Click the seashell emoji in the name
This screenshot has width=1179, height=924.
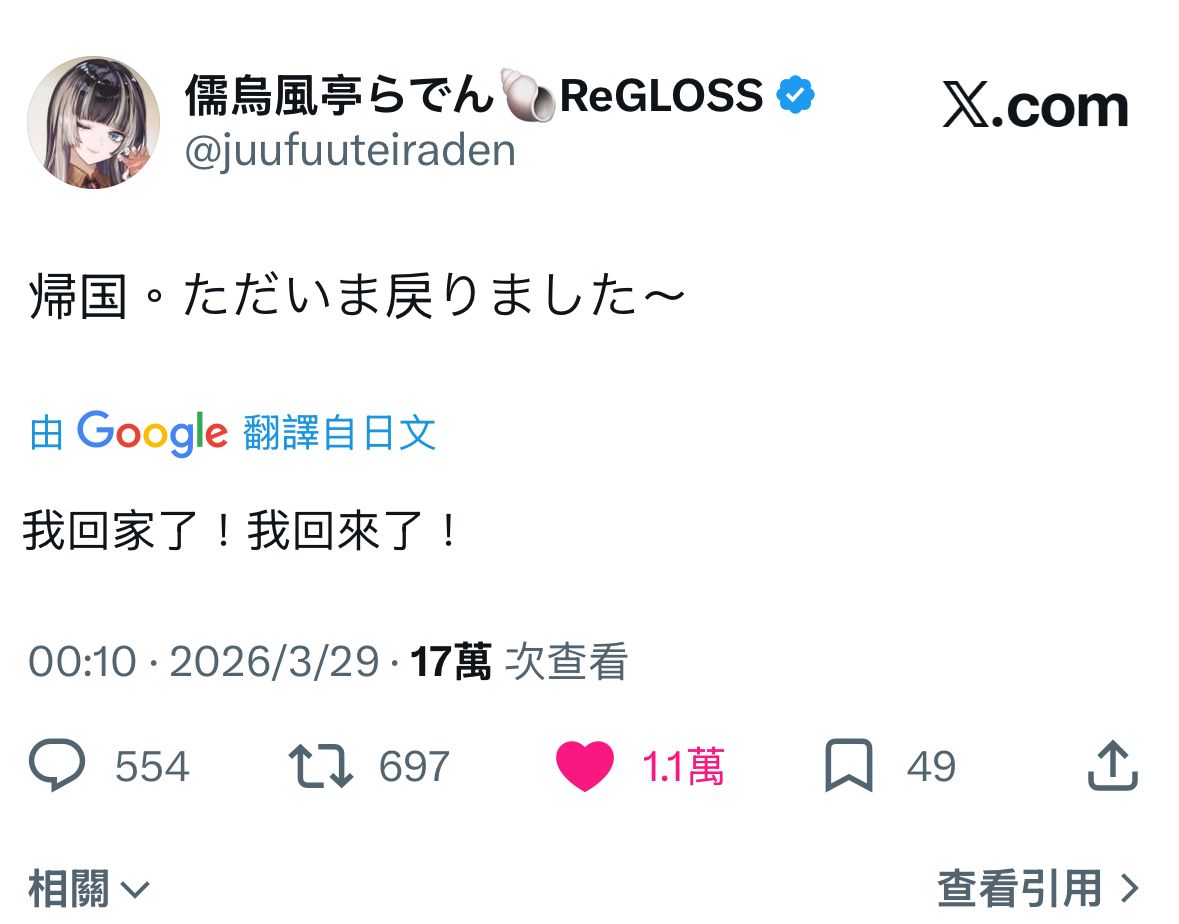[527, 96]
